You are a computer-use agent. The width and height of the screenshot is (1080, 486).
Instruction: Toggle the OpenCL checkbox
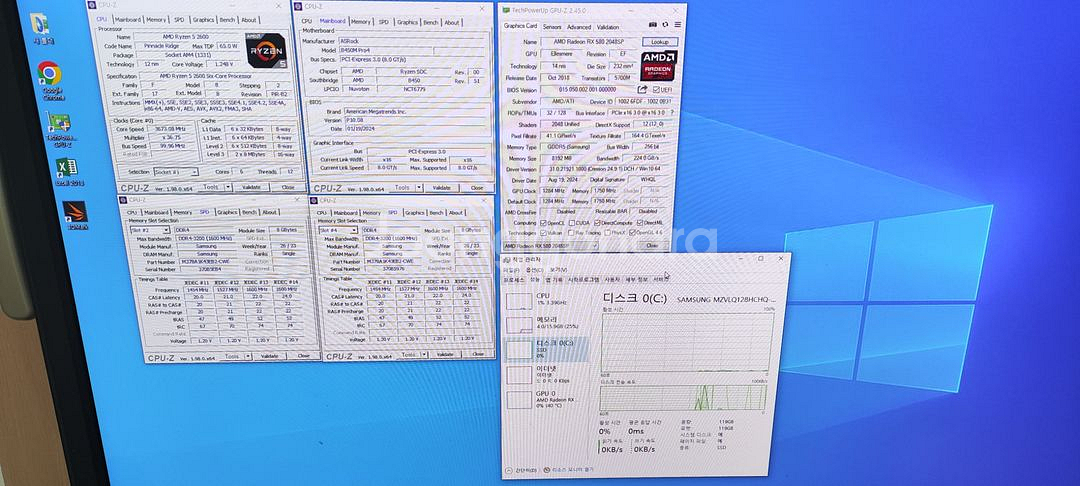click(543, 223)
